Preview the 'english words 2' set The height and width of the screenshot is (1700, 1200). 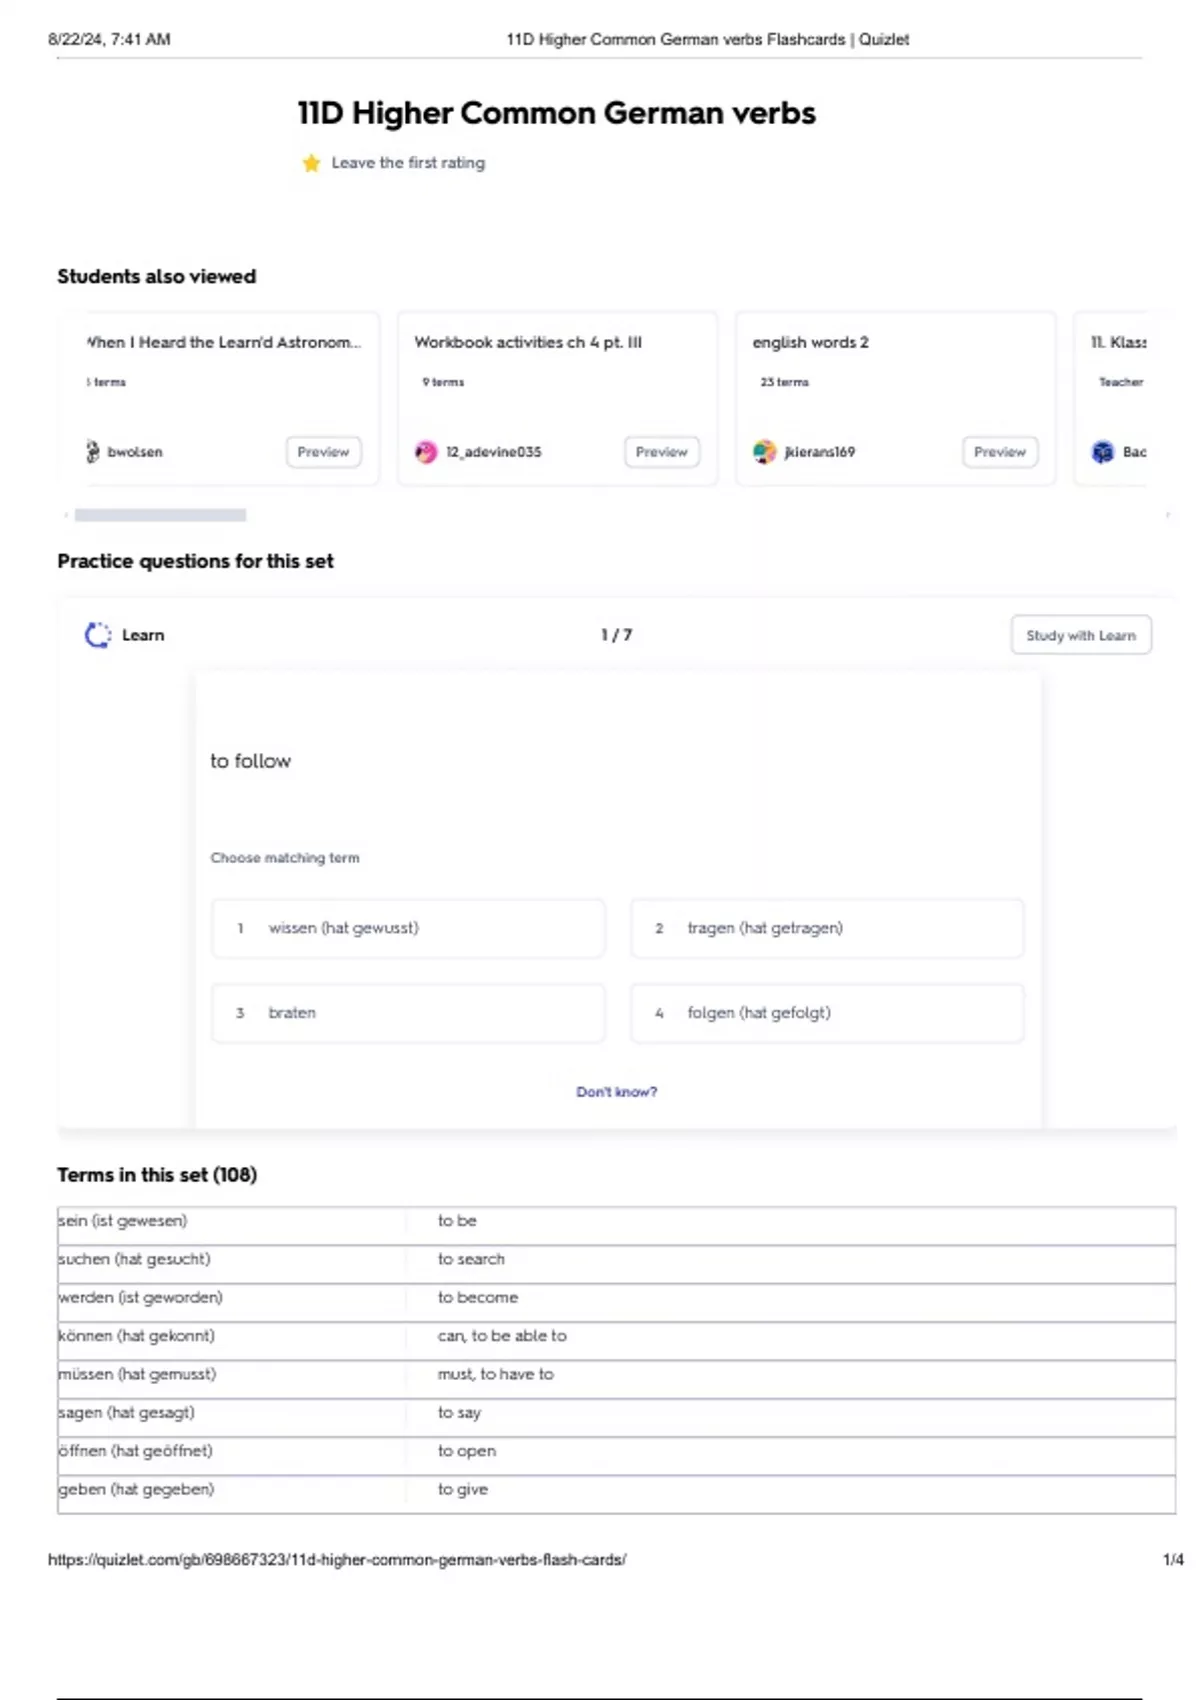tap(999, 452)
